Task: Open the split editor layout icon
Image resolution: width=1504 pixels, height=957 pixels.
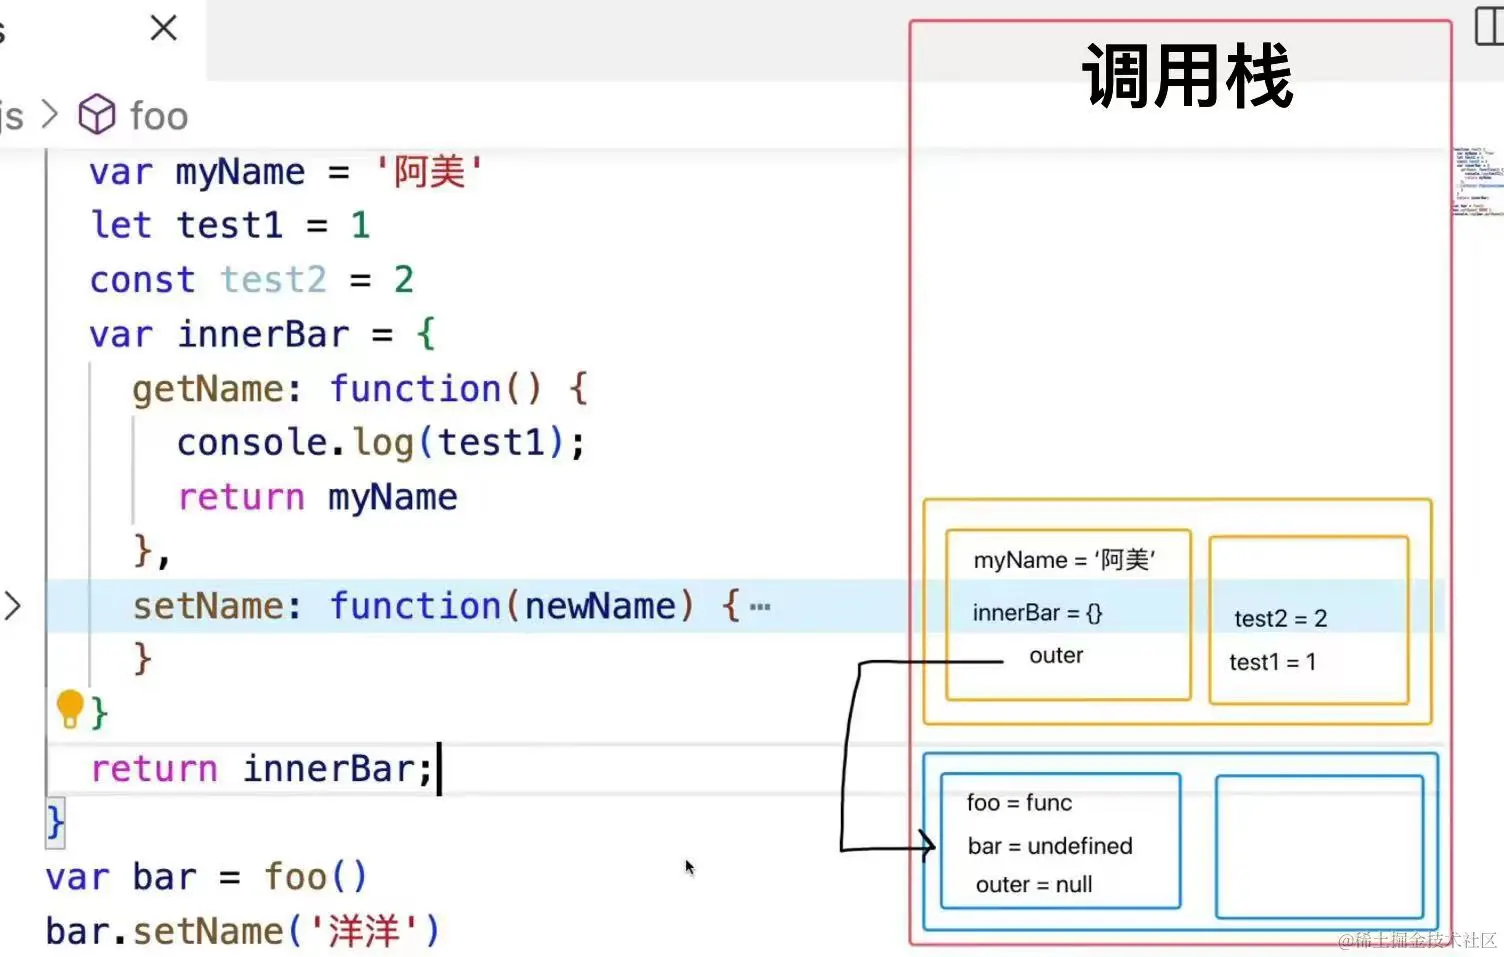Action: 1490,26
